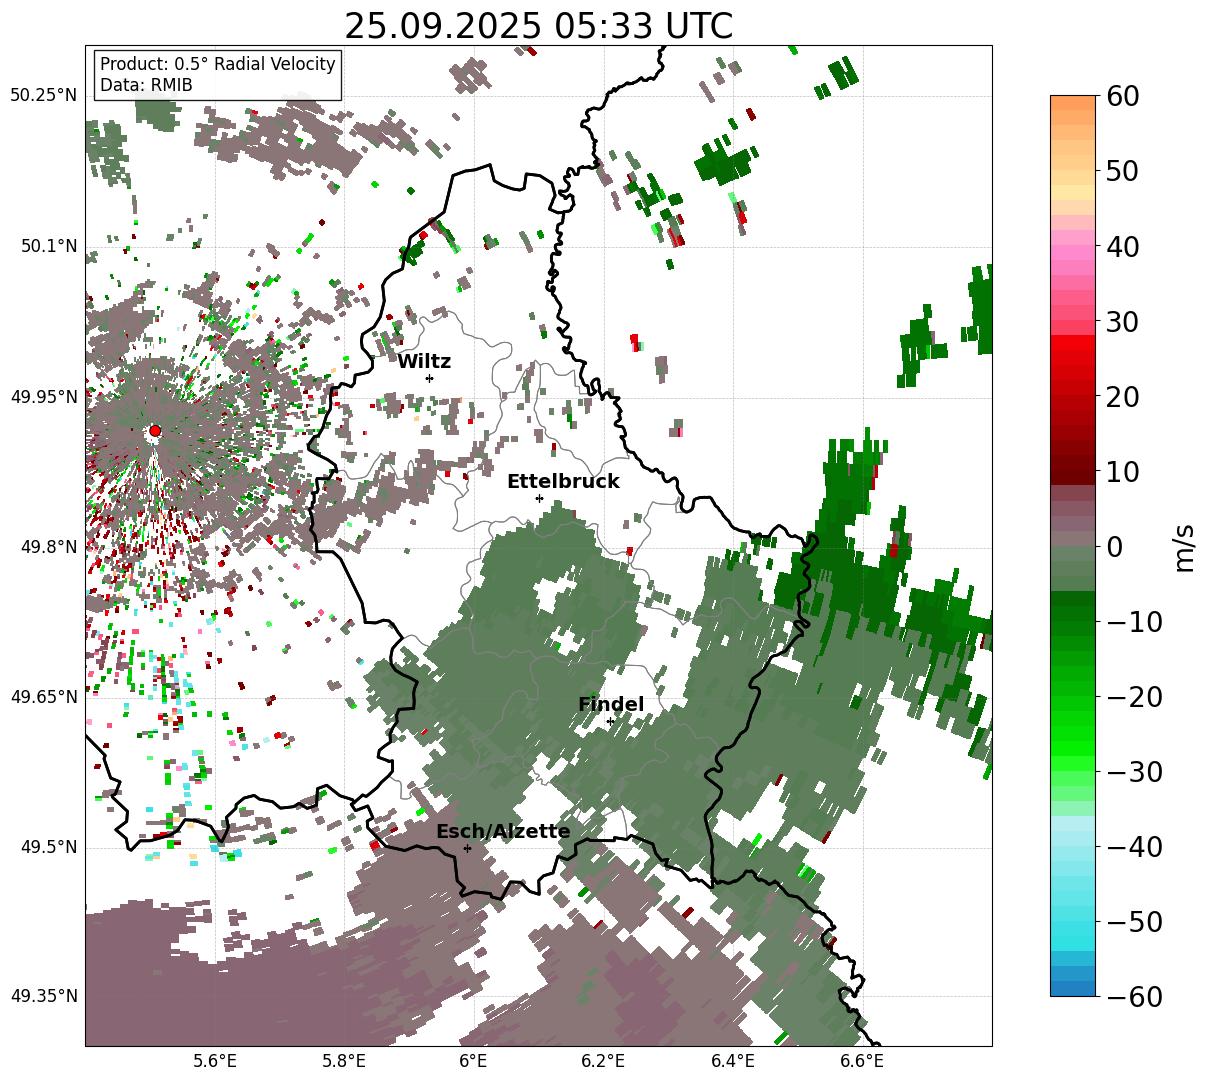
Task: Click the colorbar 20 tick label
Action: [x=1121, y=396]
